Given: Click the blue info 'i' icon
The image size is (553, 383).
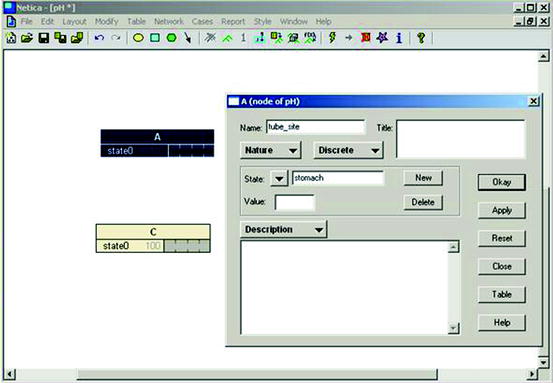Looking at the screenshot, I should click(x=399, y=38).
